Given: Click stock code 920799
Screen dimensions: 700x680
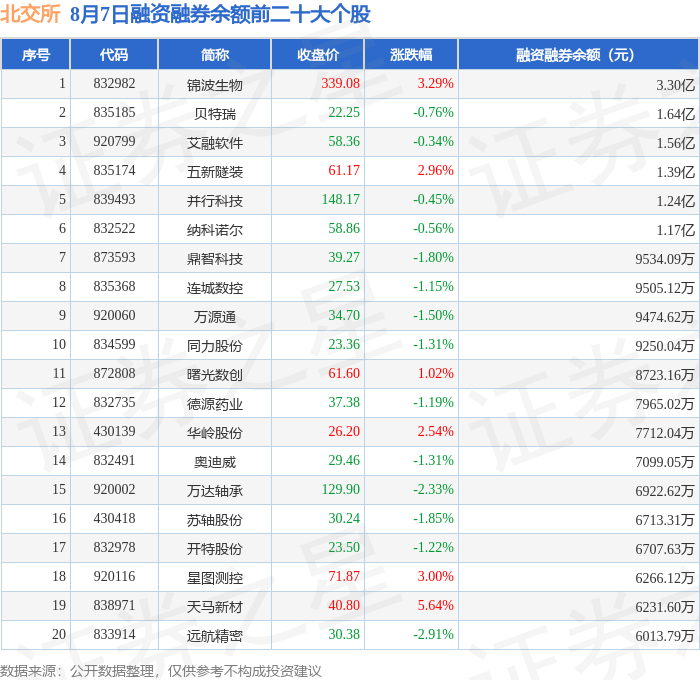Looking at the screenshot, I should [x=114, y=142].
